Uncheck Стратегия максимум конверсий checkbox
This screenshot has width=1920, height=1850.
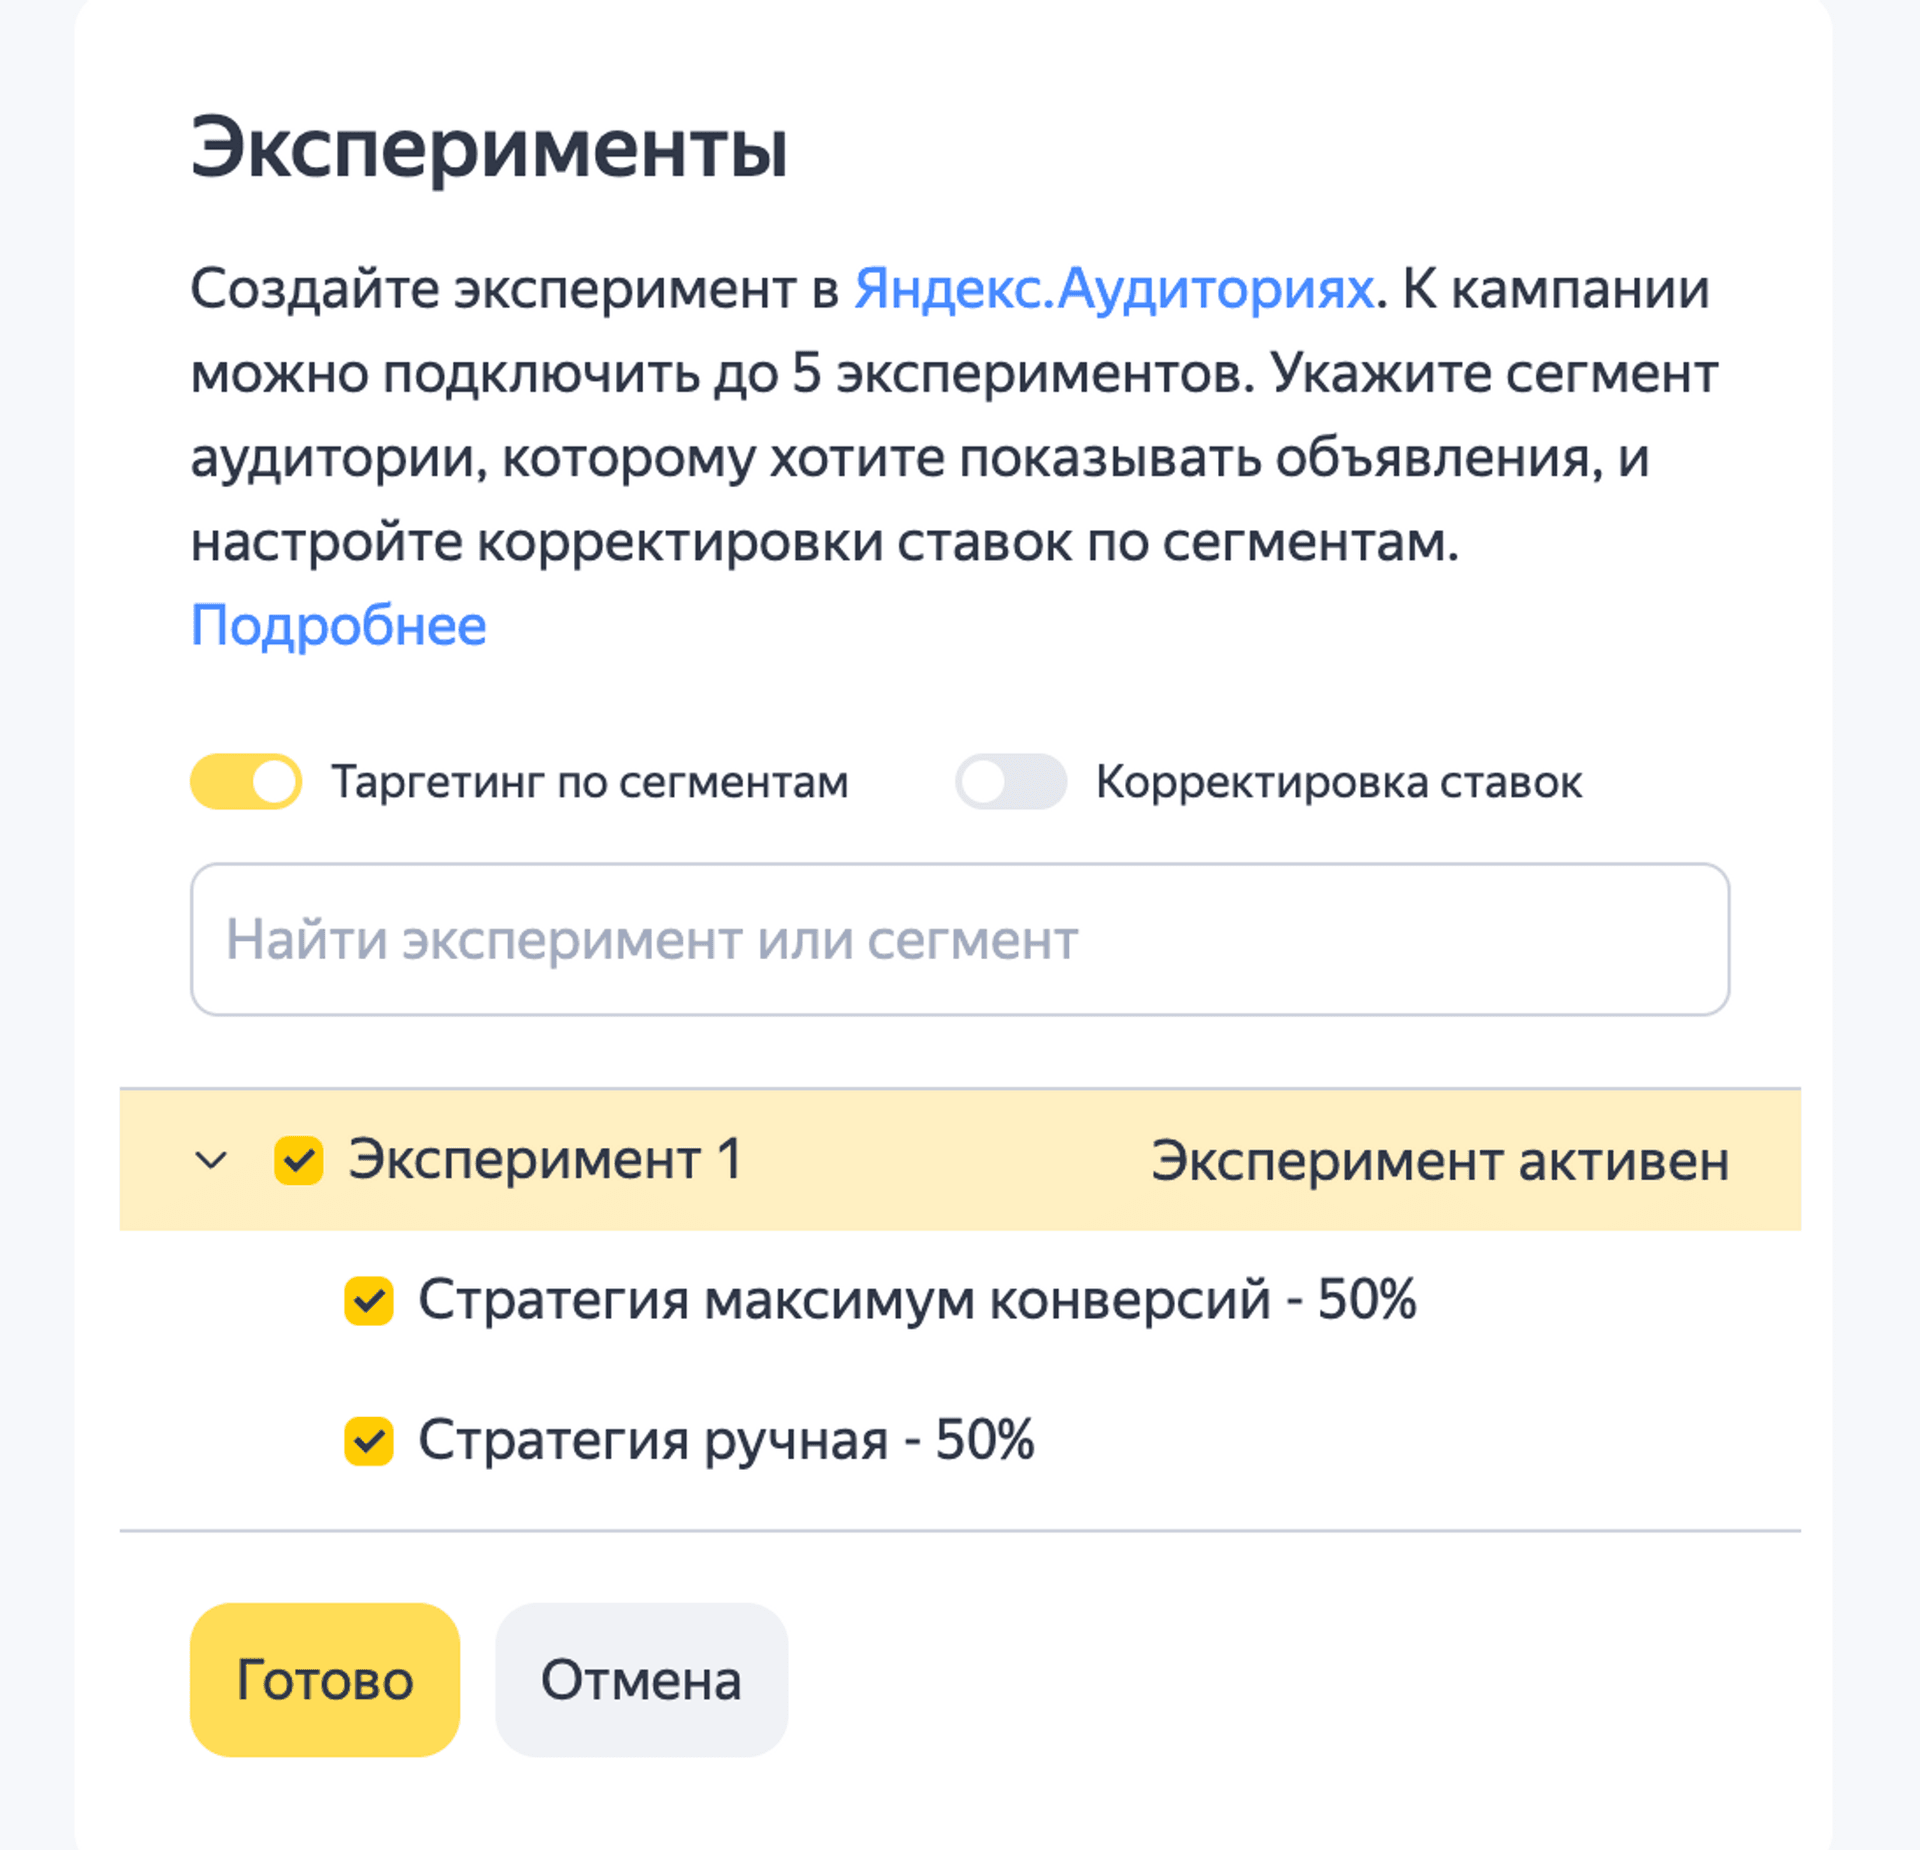click(x=369, y=1301)
